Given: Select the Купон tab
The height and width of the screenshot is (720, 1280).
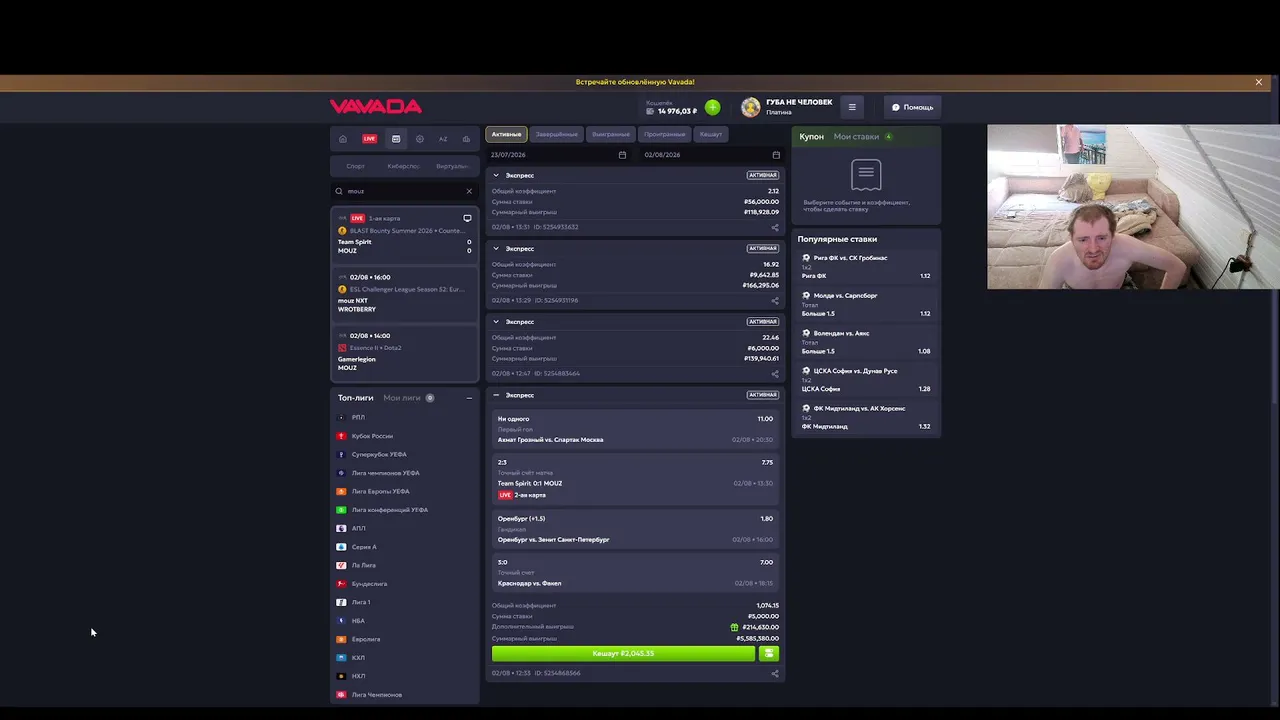Looking at the screenshot, I should coord(811,137).
